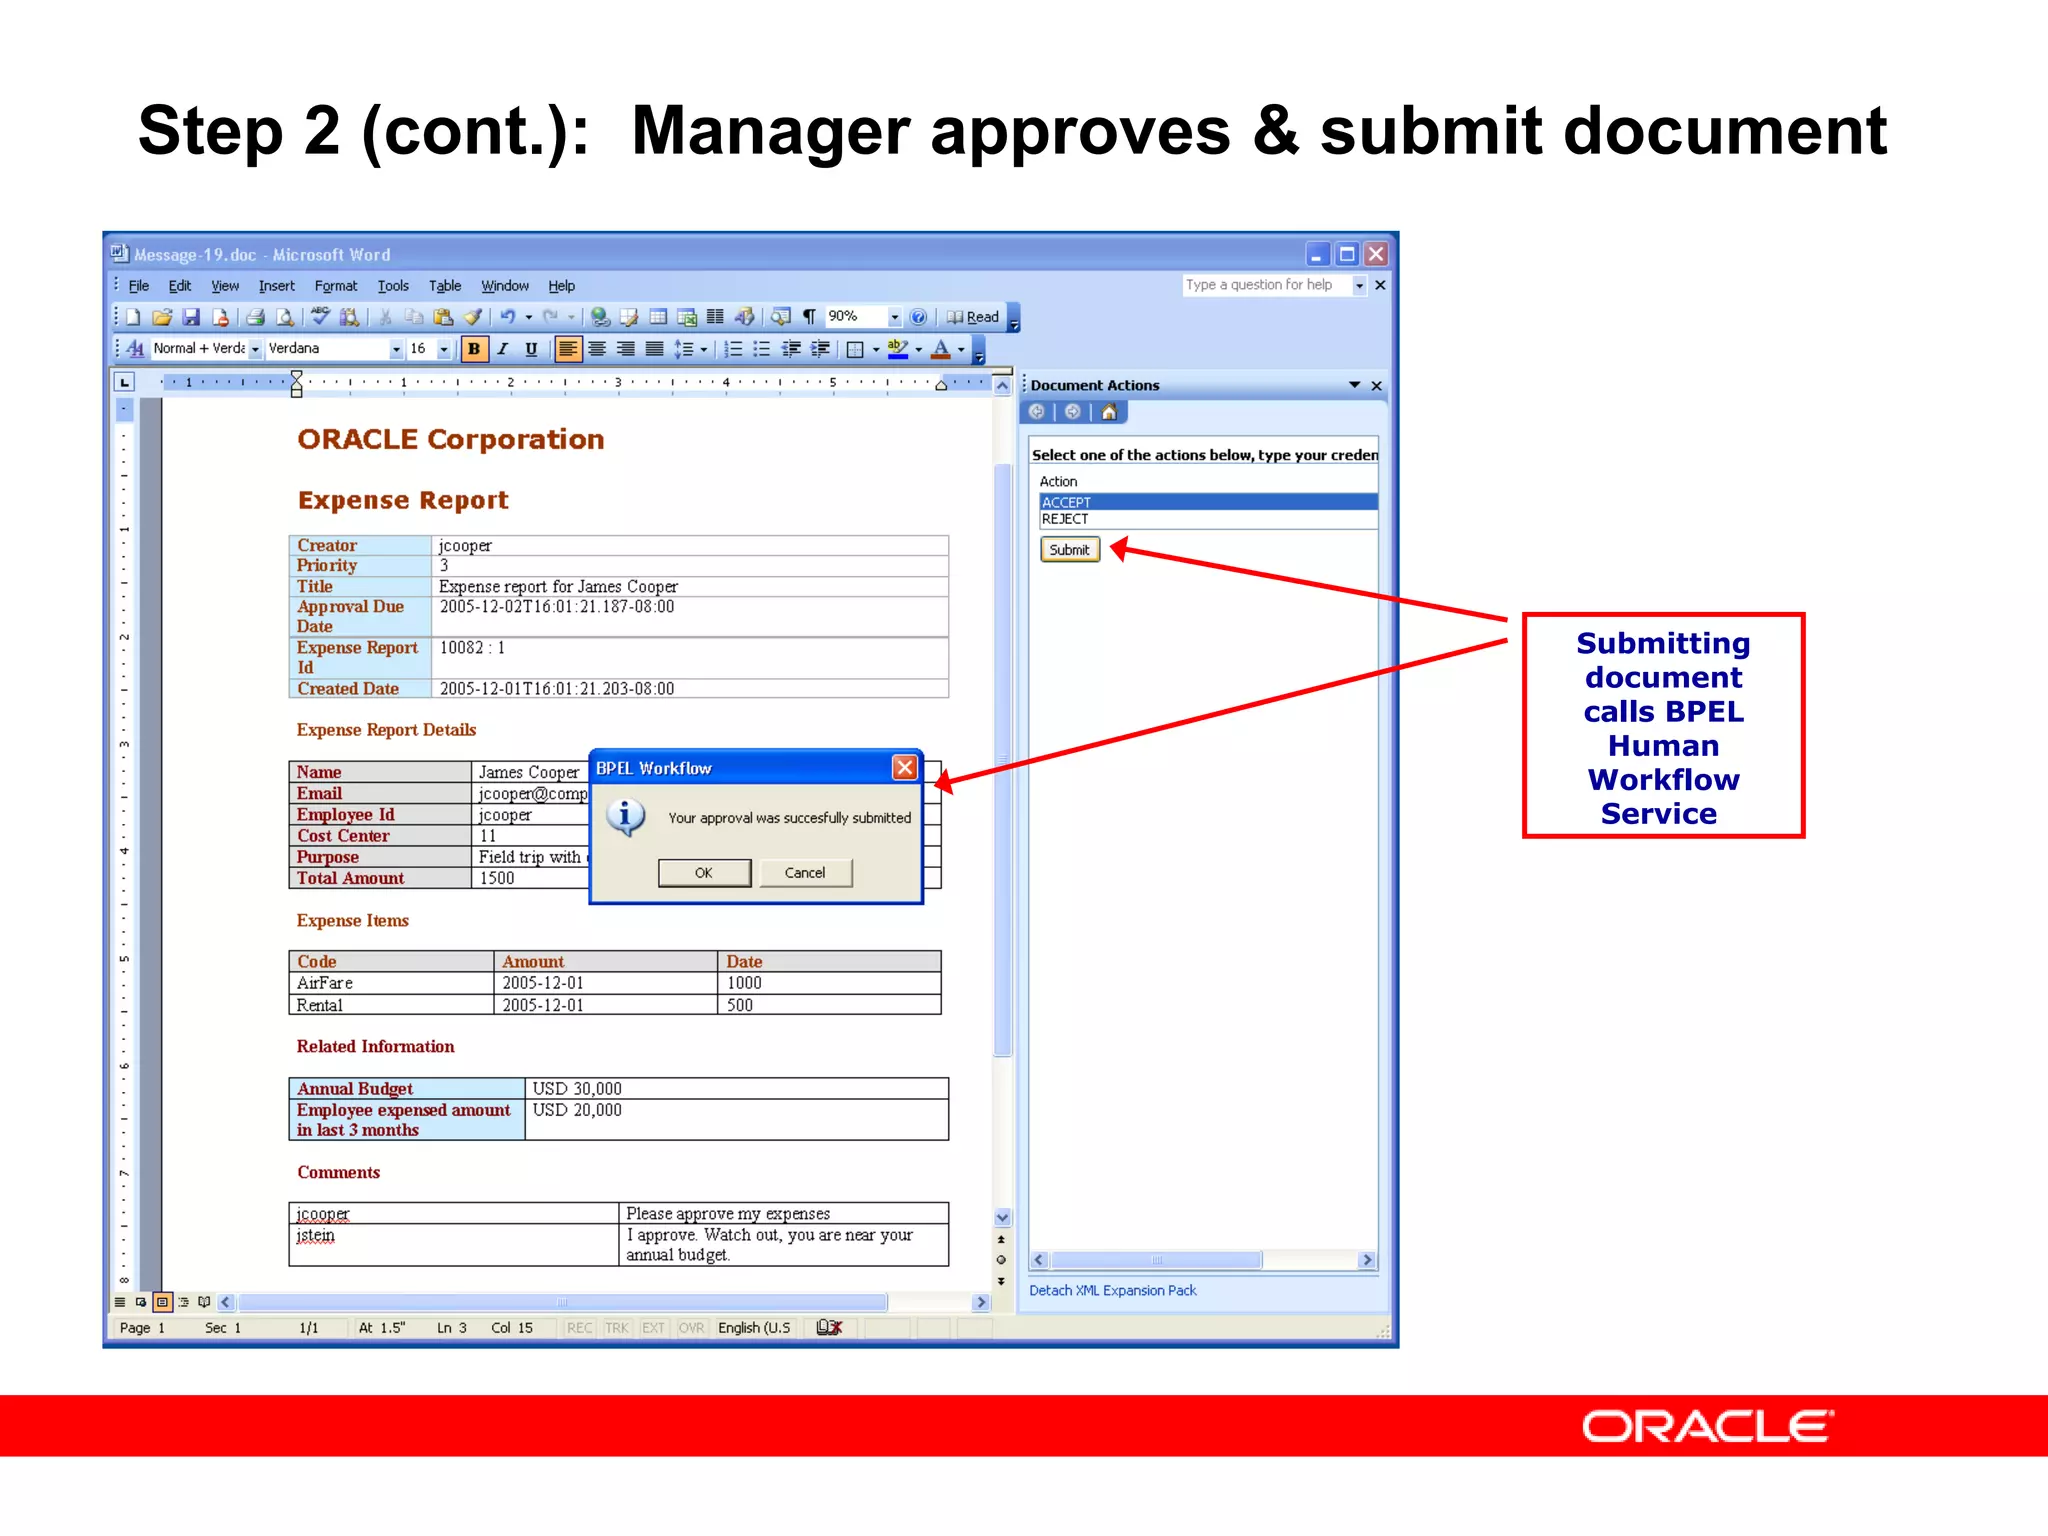
Task: Open Print Preview from the toolbar
Action: (x=285, y=317)
